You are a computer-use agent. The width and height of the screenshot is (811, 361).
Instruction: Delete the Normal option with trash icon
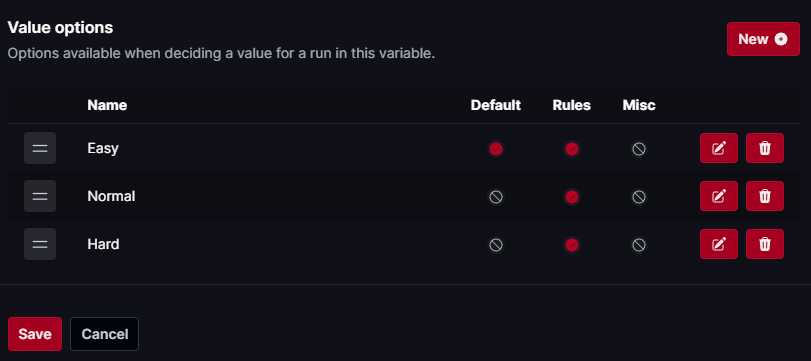pyautogui.click(x=764, y=196)
